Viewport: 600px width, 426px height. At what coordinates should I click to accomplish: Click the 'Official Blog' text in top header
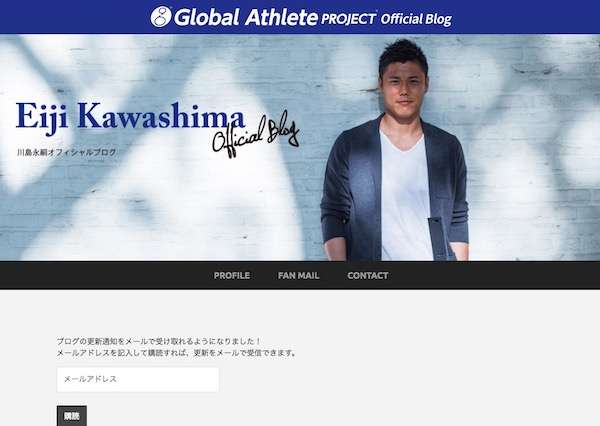pyautogui.click(x=416, y=19)
